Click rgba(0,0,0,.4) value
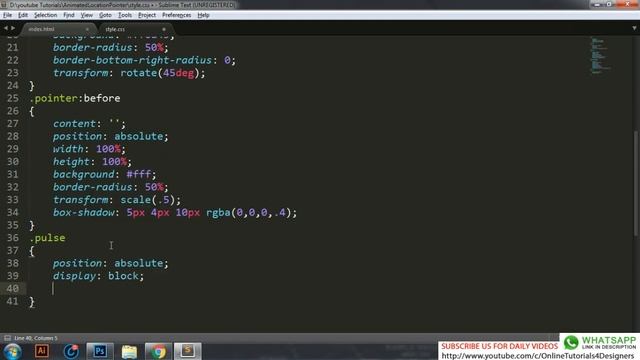 [248, 213]
